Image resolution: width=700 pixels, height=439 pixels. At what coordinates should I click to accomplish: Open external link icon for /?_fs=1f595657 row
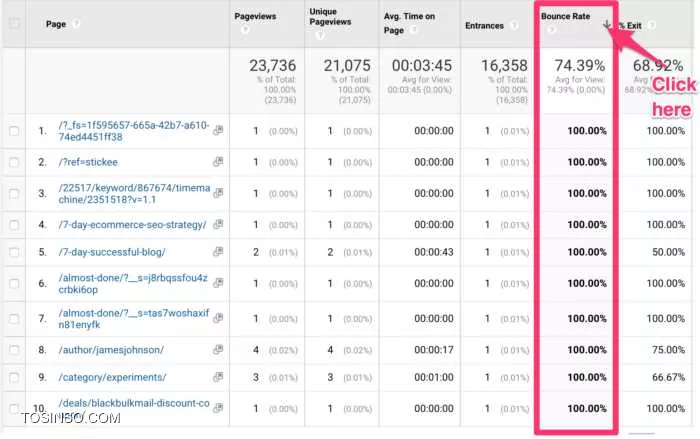(218, 130)
